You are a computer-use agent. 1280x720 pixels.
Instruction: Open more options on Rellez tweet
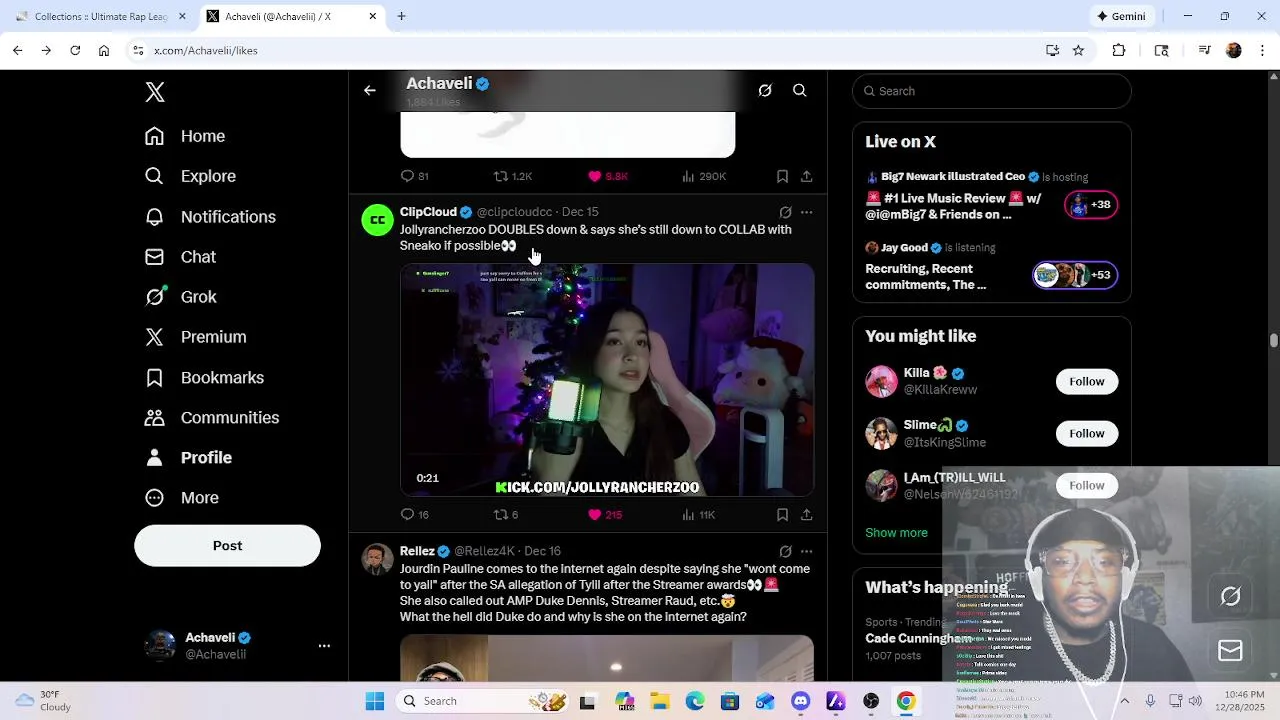pyautogui.click(x=806, y=551)
